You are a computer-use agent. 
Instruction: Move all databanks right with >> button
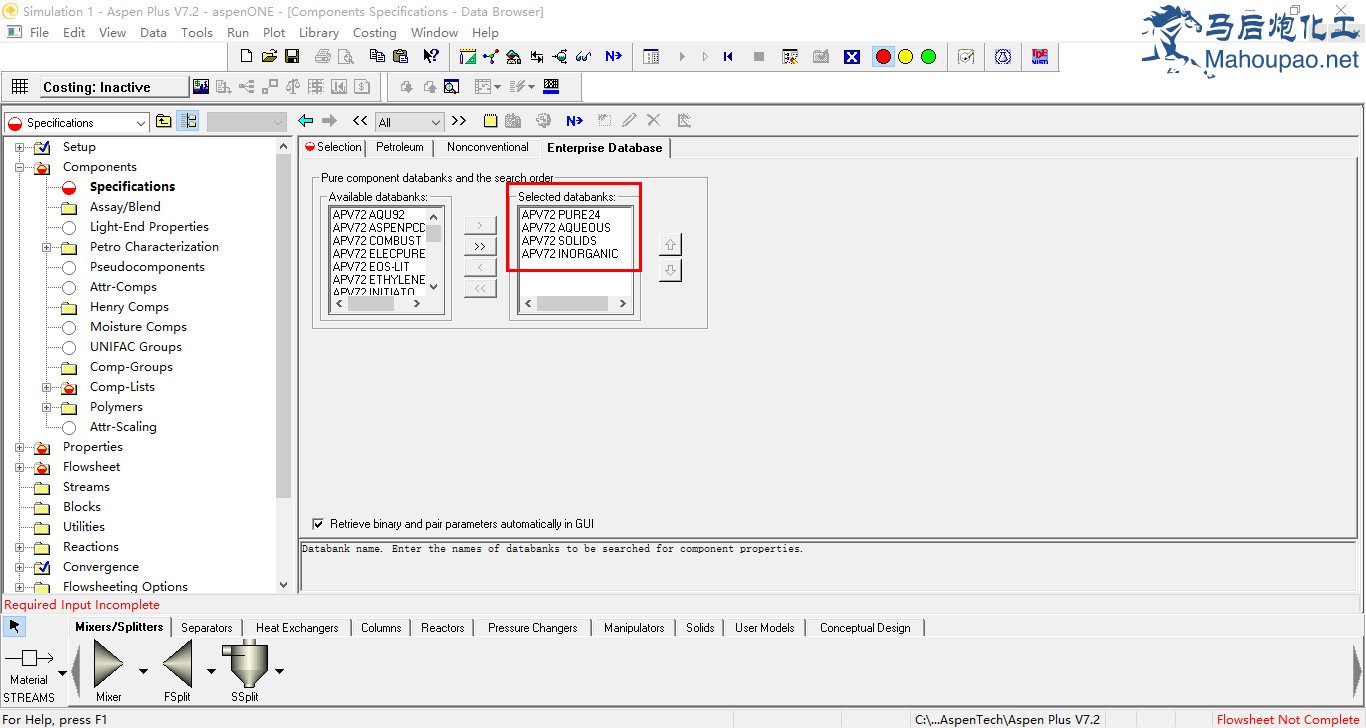point(480,247)
